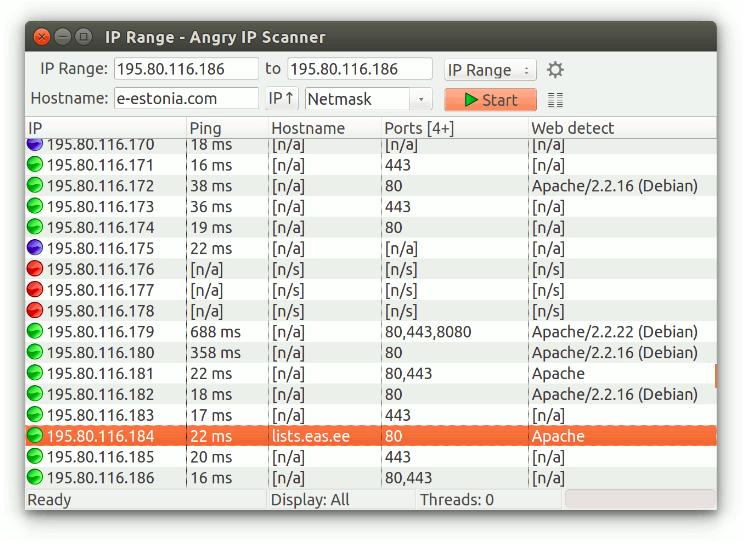Screen dimensions: 755x542
Task: Click the green status icon for 195.80.116.171
Action: (35, 165)
